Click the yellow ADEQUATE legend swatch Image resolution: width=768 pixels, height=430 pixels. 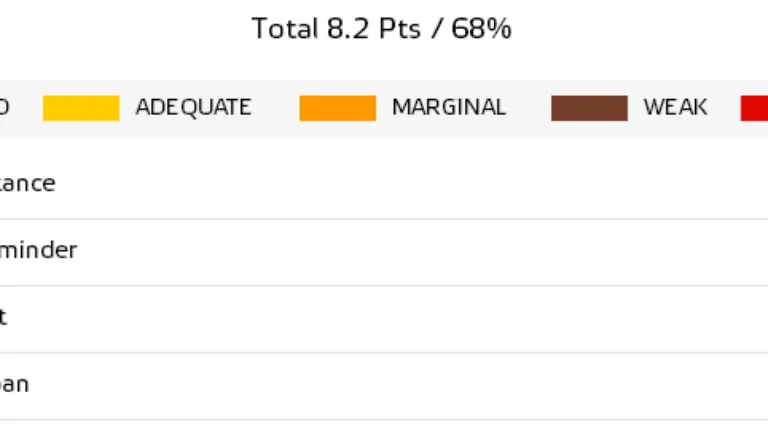(x=81, y=108)
